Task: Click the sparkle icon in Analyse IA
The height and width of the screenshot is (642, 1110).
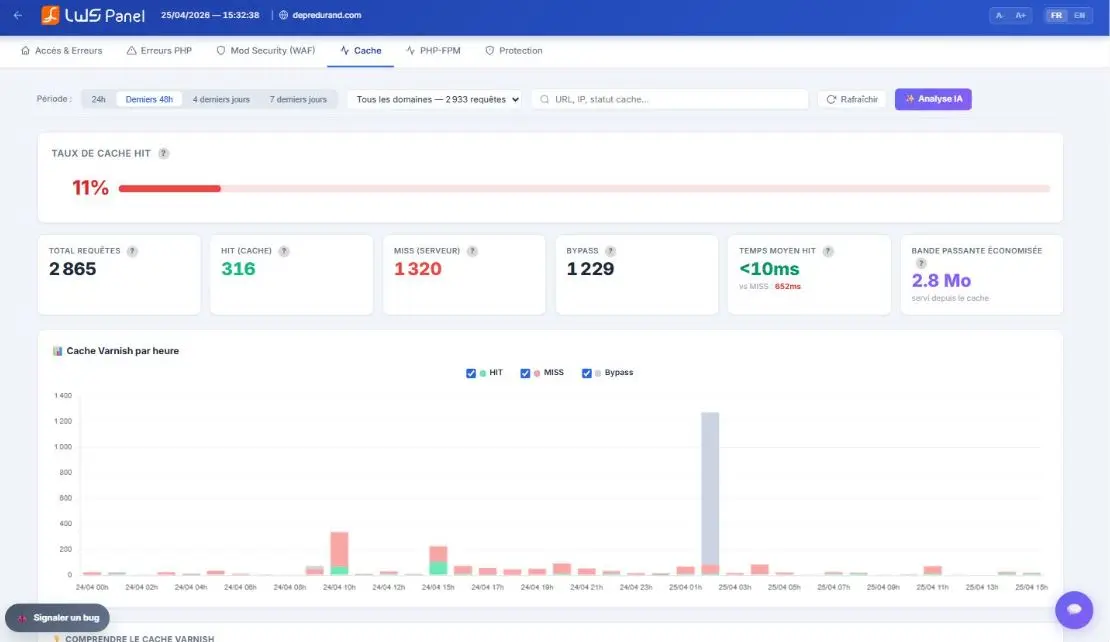Action: pos(910,99)
